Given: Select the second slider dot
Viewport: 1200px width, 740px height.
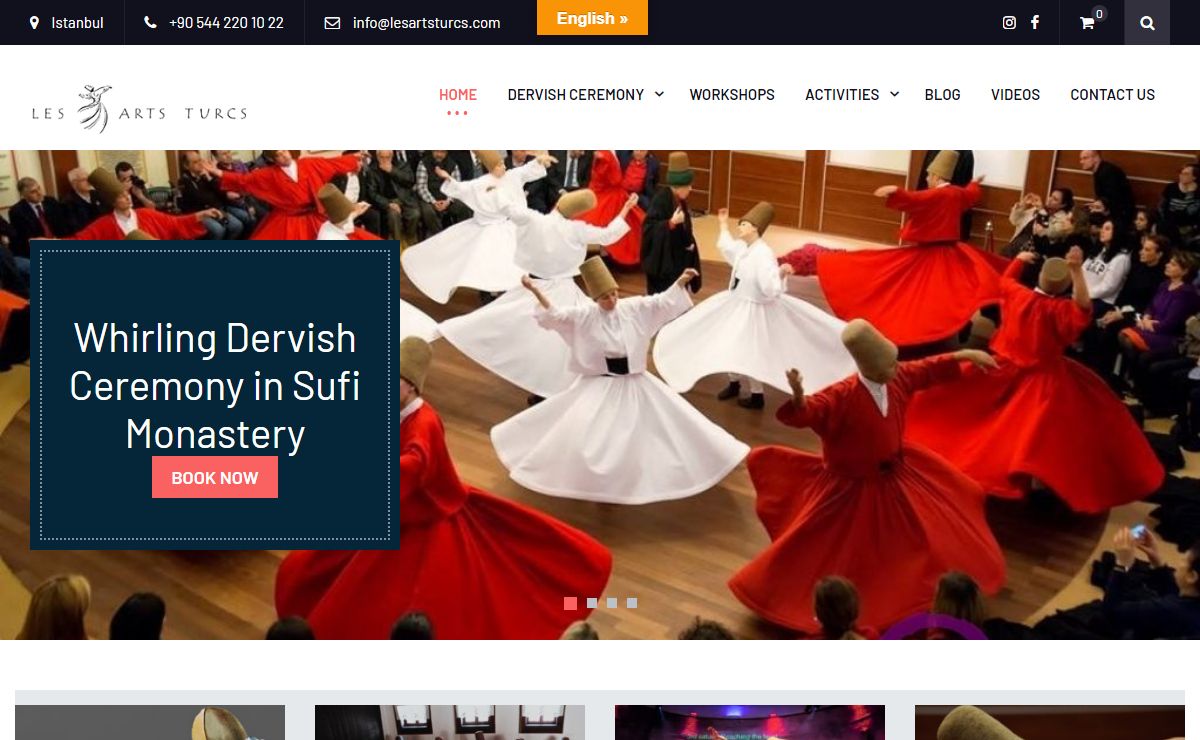Looking at the screenshot, I should [592, 603].
